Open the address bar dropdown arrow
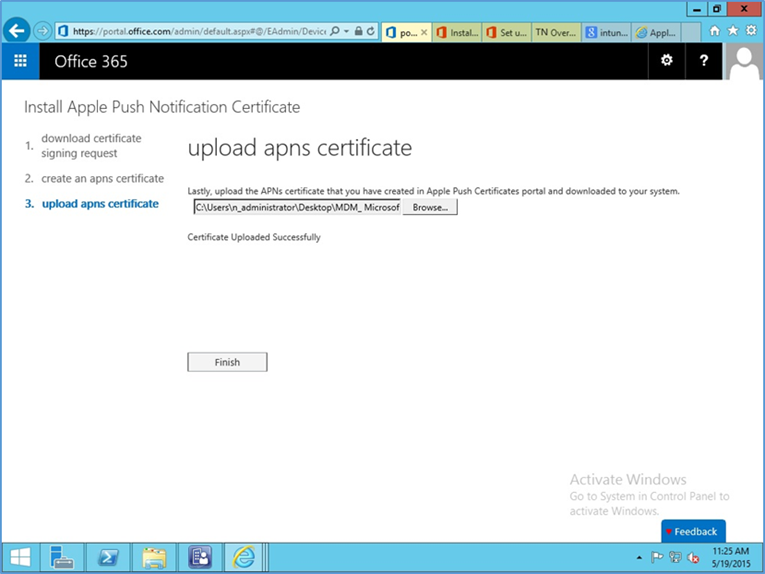 click(x=346, y=31)
